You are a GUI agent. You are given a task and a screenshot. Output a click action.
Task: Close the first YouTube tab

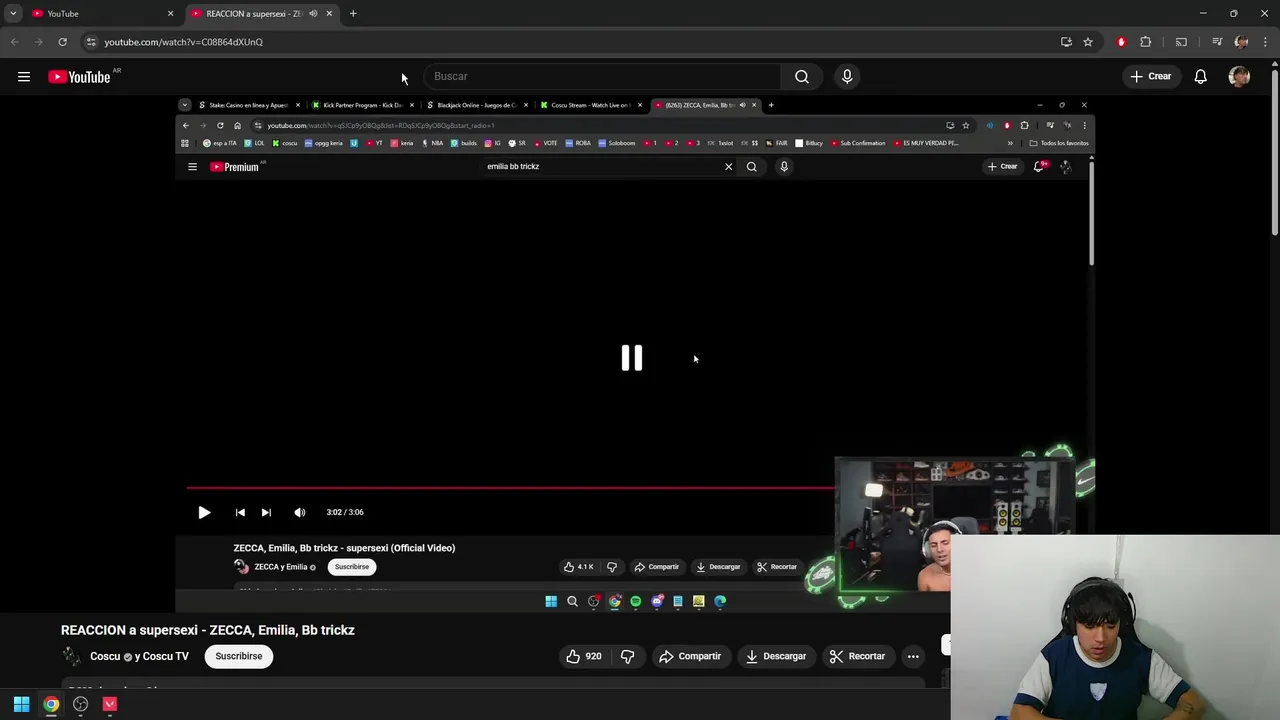(170, 14)
